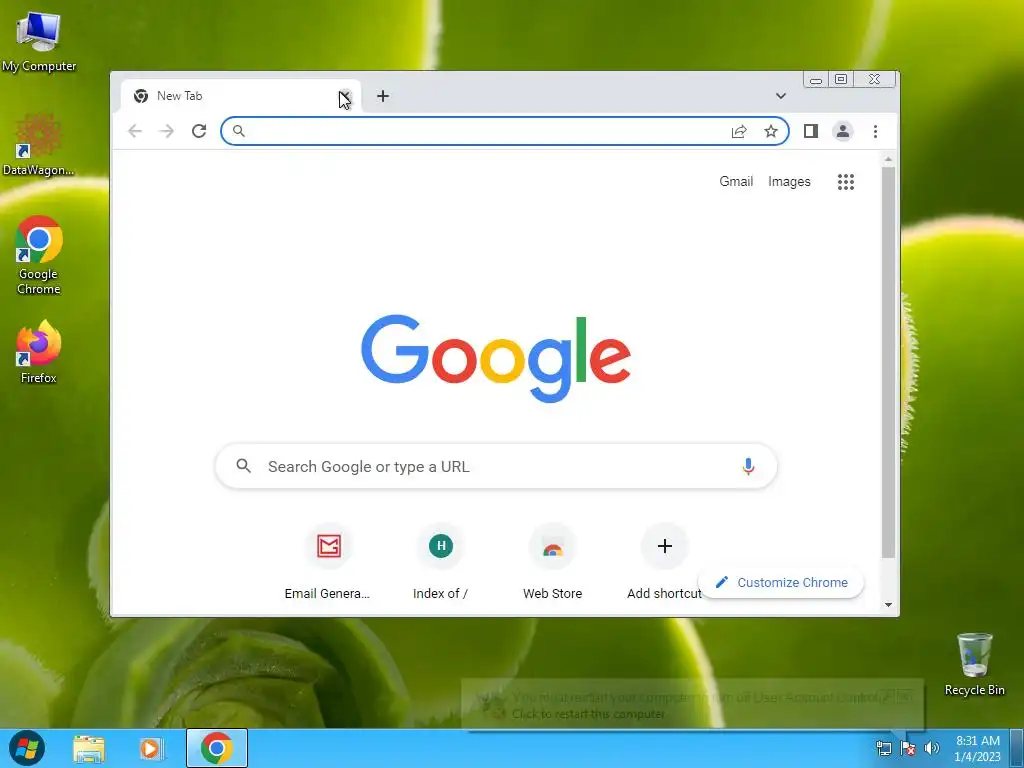Click the scrollbar down arrow
Image resolution: width=1024 pixels, height=768 pixels.
(888, 605)
